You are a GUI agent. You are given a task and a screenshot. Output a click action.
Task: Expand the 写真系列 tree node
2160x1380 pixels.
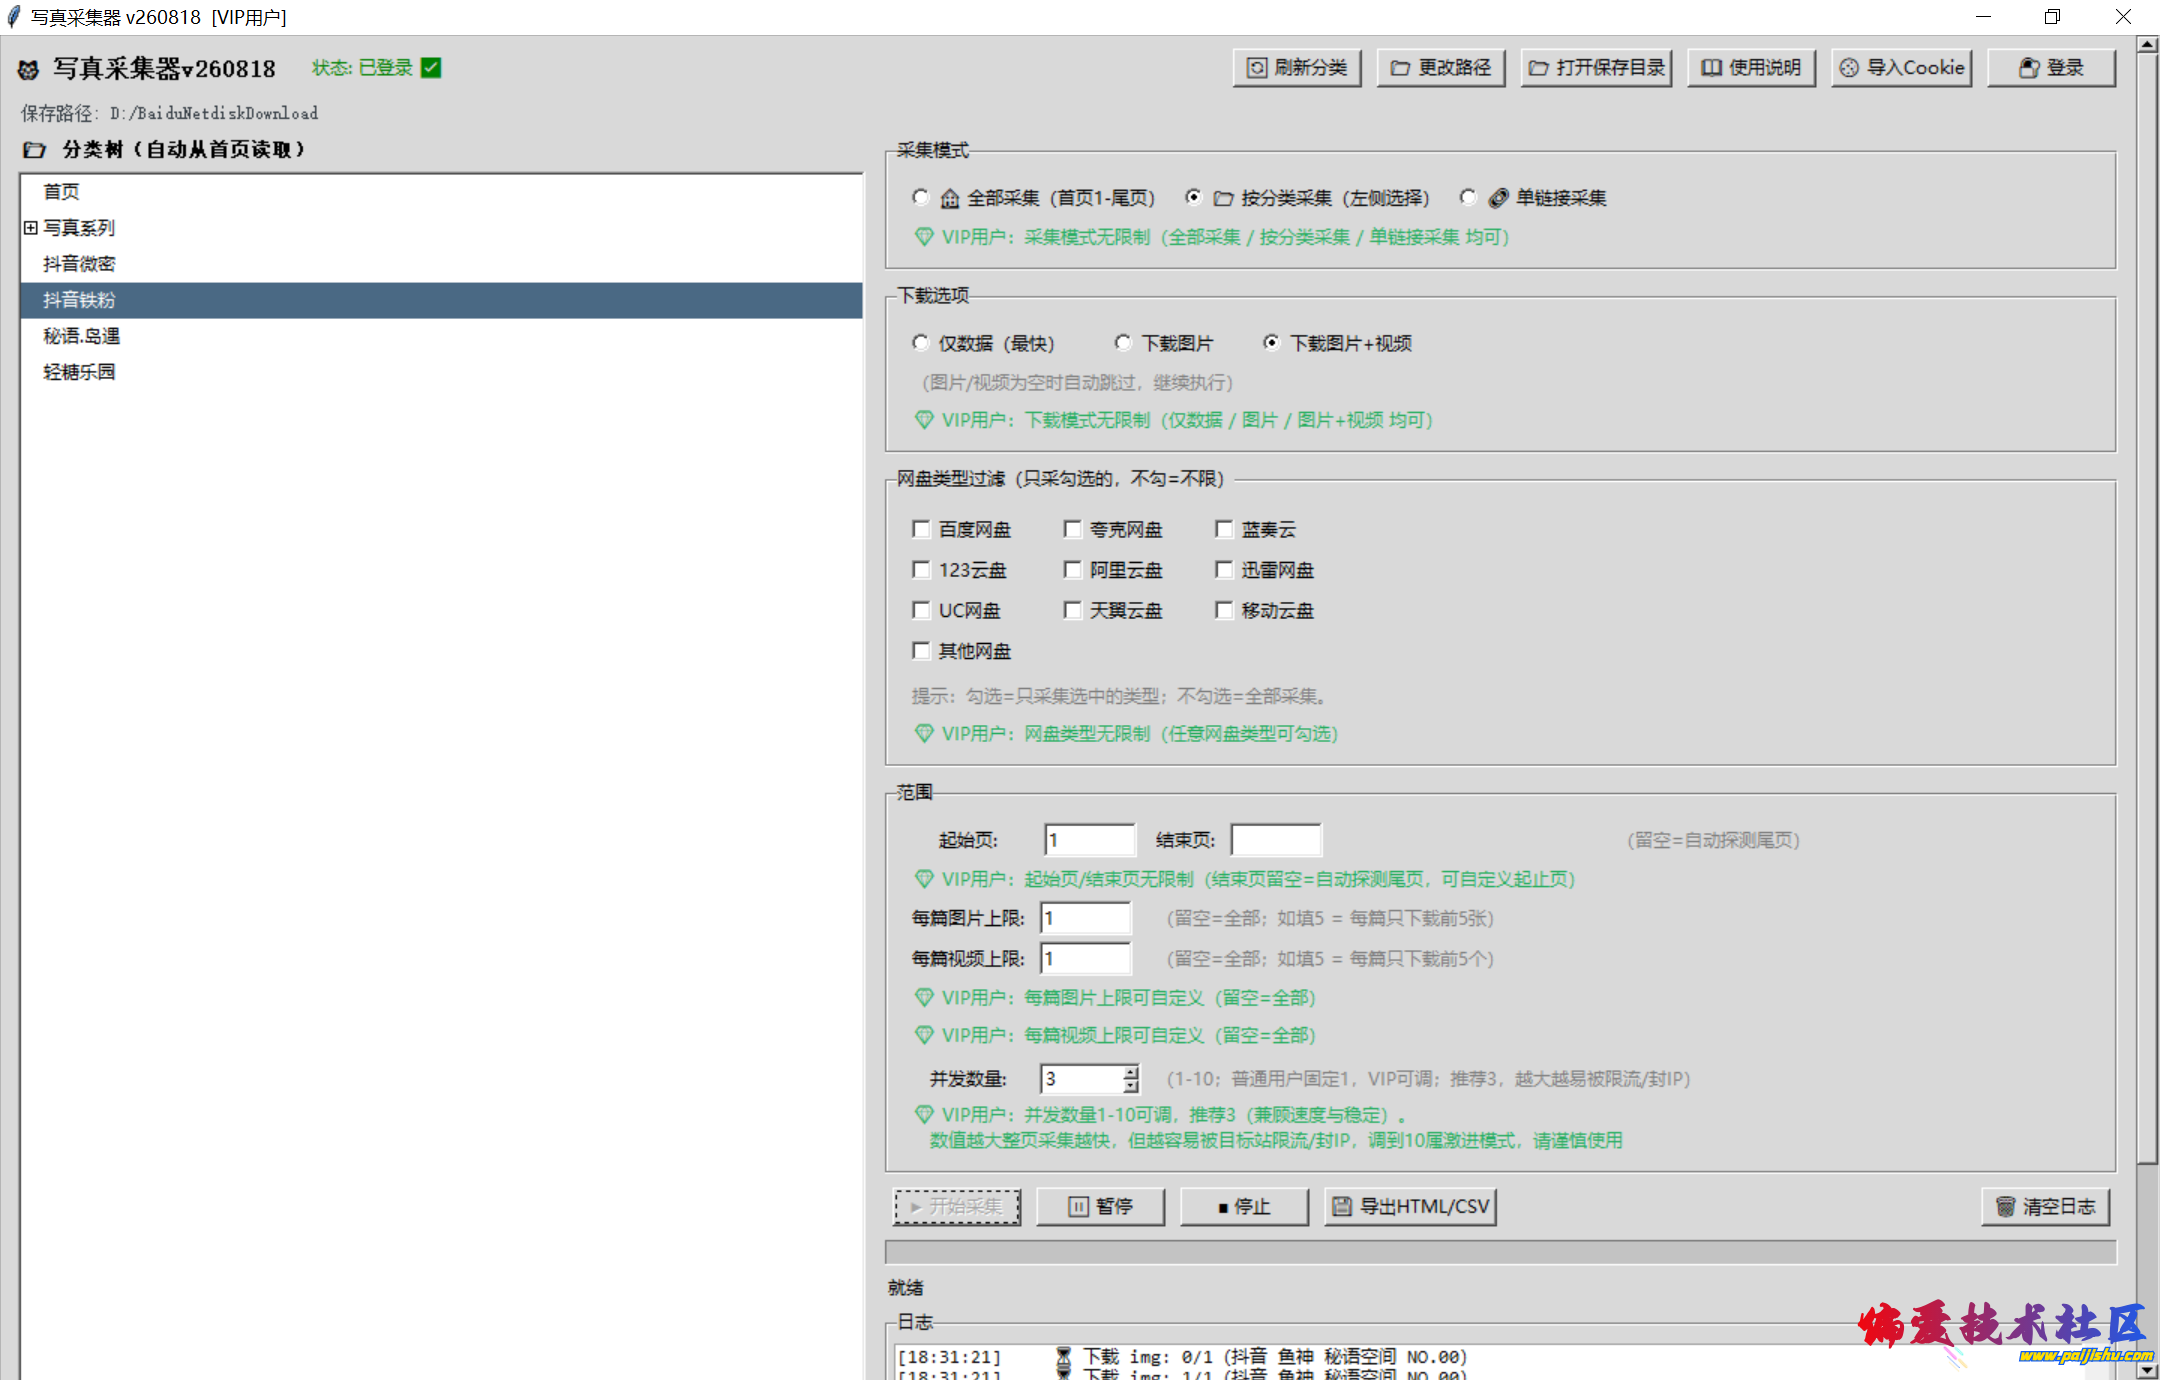[x=31, y=228]
